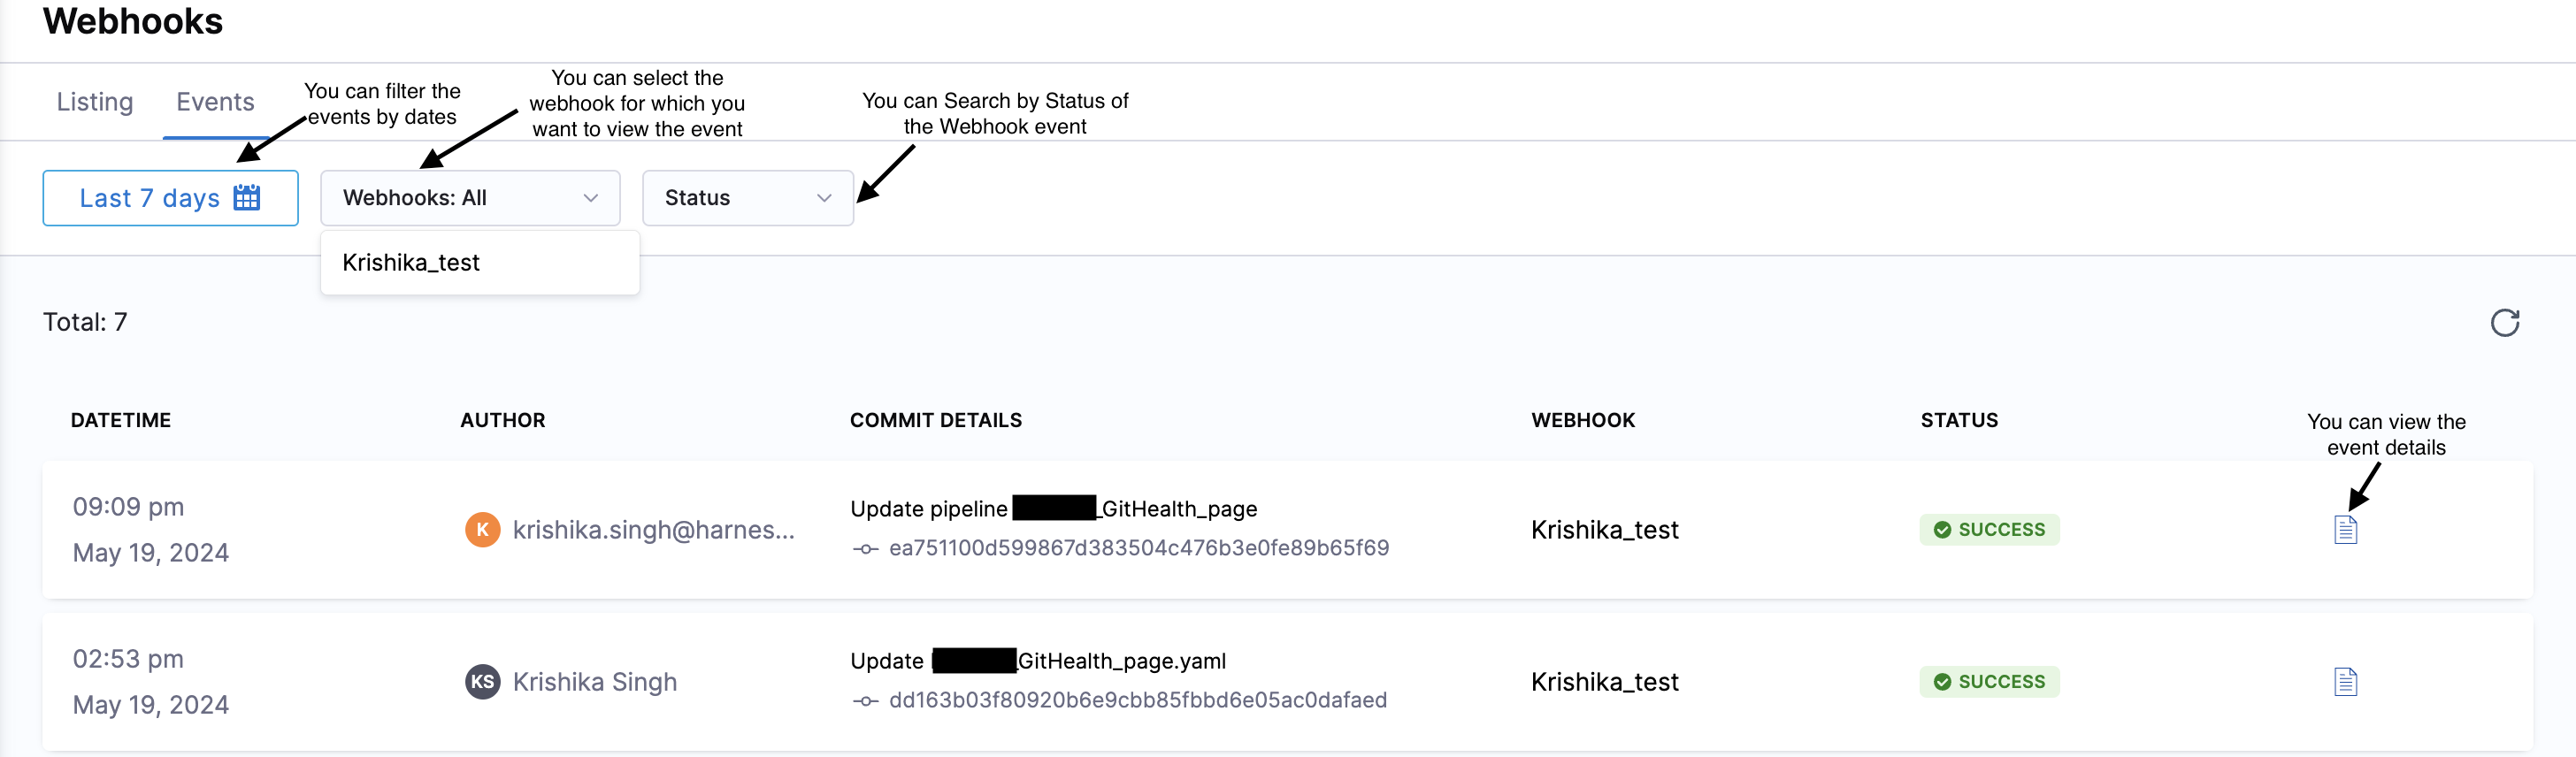
Task: Open event details for 02:53 pm event
Action: coord(2345,682)
